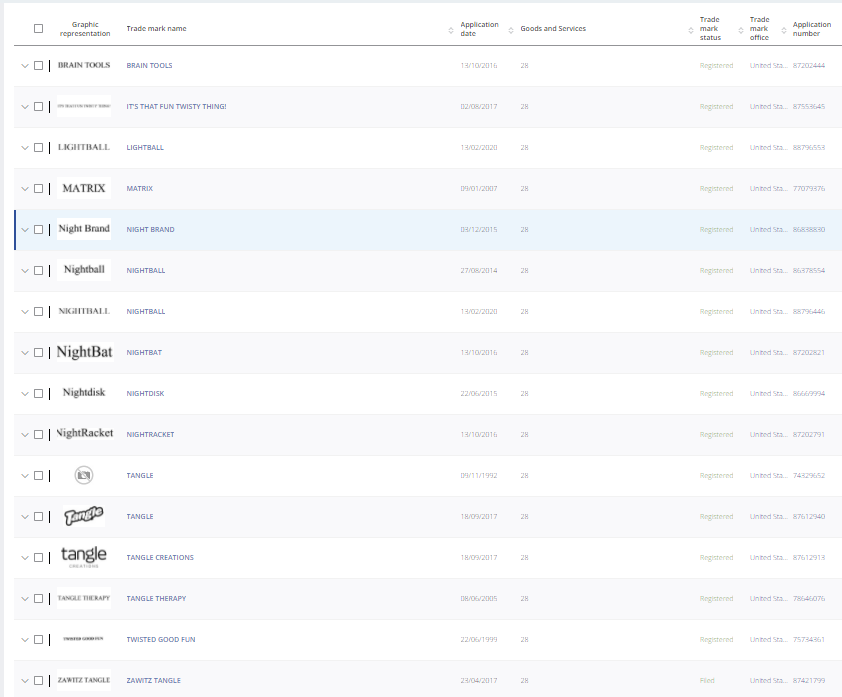Image resolution: width=842 pixels, height=697 pixels.
Task: Select the IT'S THAT FUN TWISTY THING! checkbox
Action: pos(39,106)
